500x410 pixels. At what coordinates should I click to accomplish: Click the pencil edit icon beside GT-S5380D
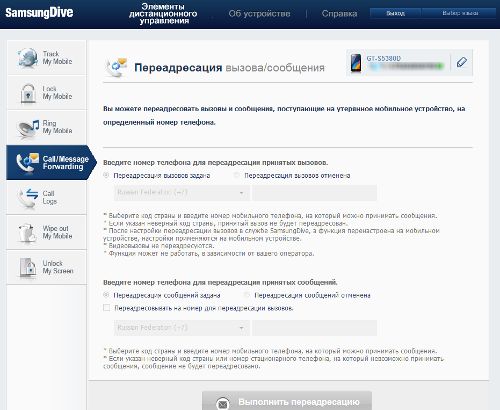coord(462,62)
